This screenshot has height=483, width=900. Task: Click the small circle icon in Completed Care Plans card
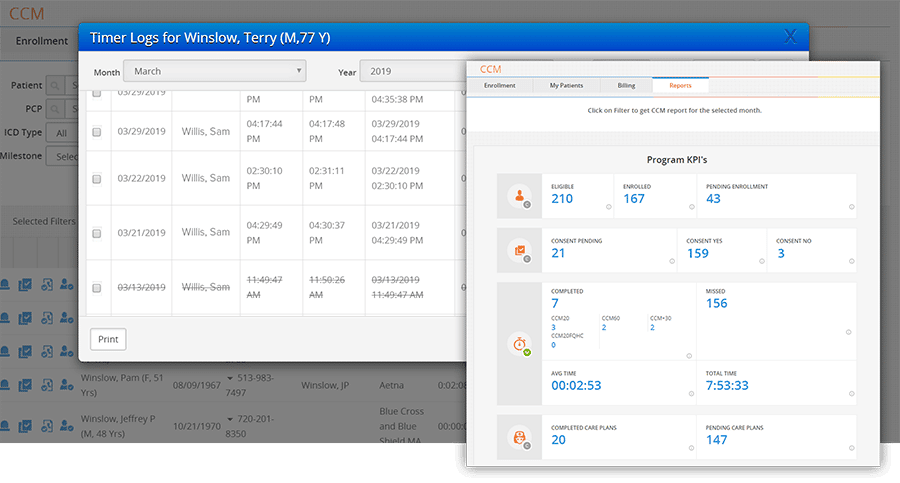coord(691,448)
